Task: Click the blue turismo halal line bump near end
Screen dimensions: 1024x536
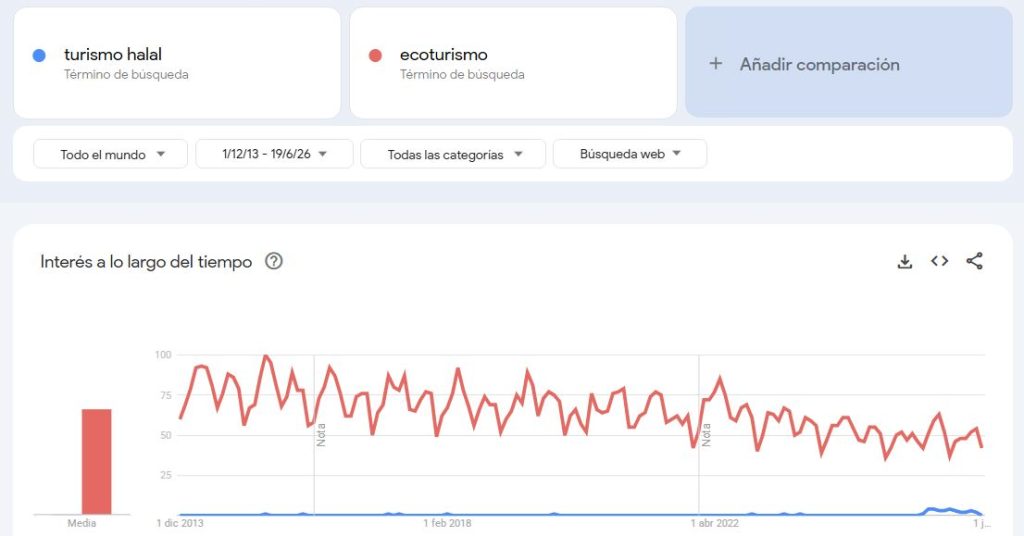Action: tap(947, 511)
